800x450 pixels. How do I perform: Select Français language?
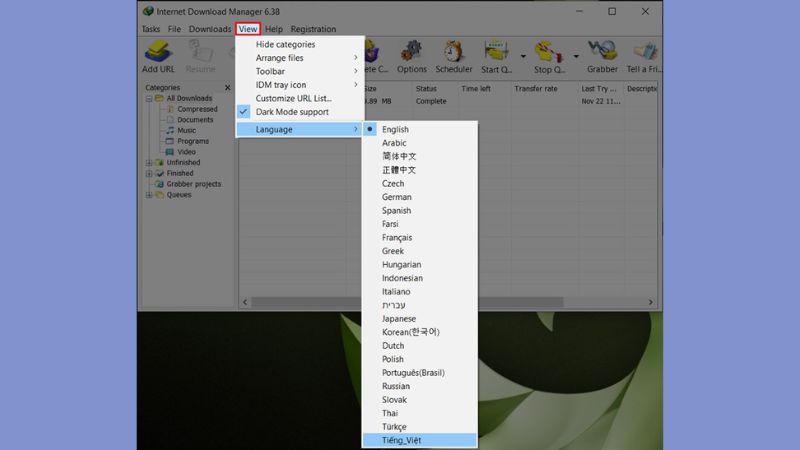[x=420, y=238]
